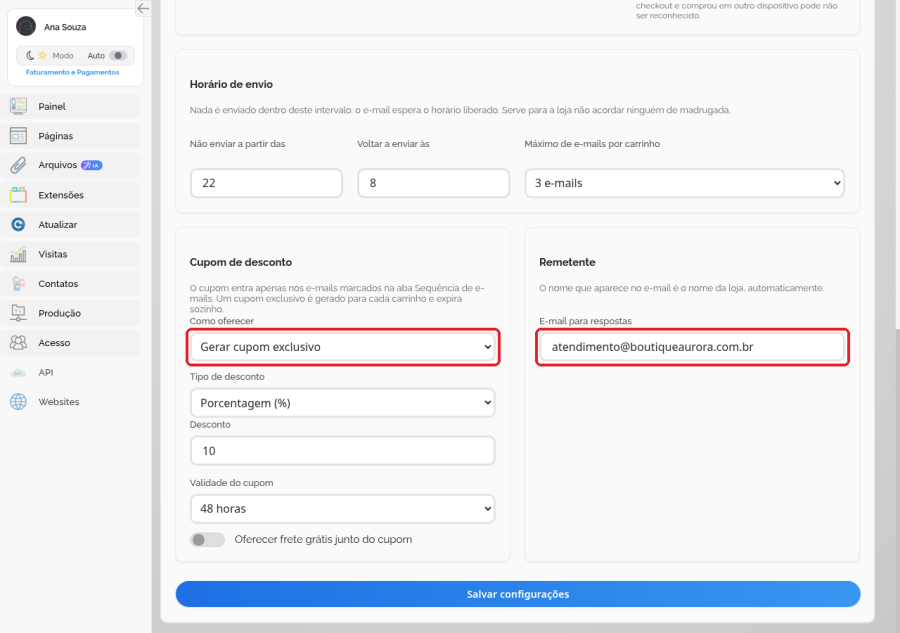
Task: Open Painel from the sidebar menu
Action: [71, 106]
